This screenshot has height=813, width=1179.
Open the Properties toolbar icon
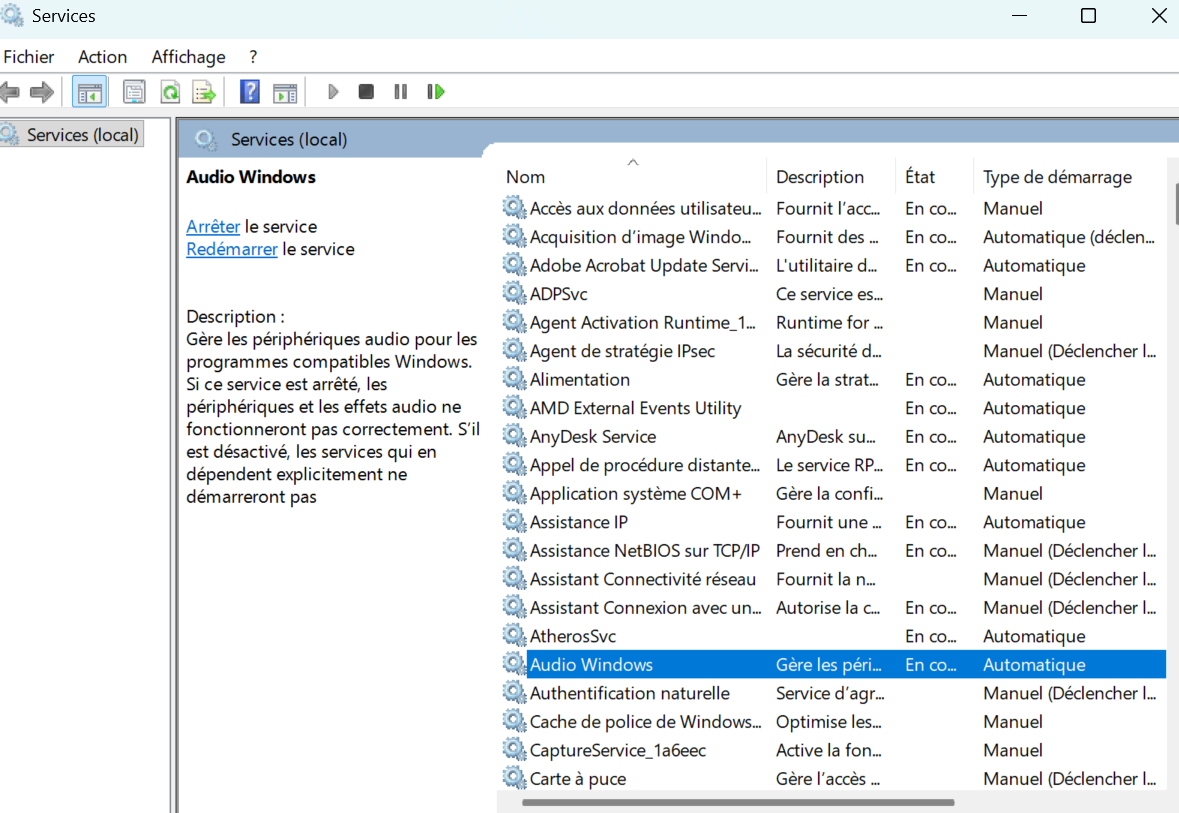click(134, 92)
